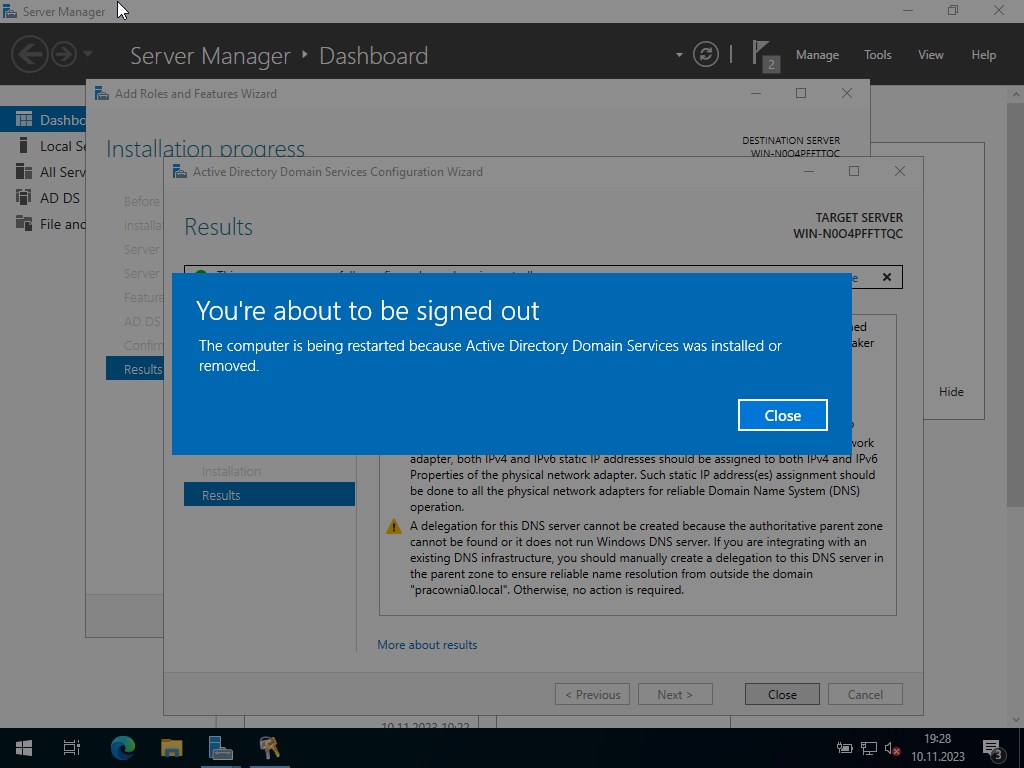The height and width of the screenshot is (768, 1024).
Task: Maximize the AD DS Configuration Wizard window
Action: 854,171
